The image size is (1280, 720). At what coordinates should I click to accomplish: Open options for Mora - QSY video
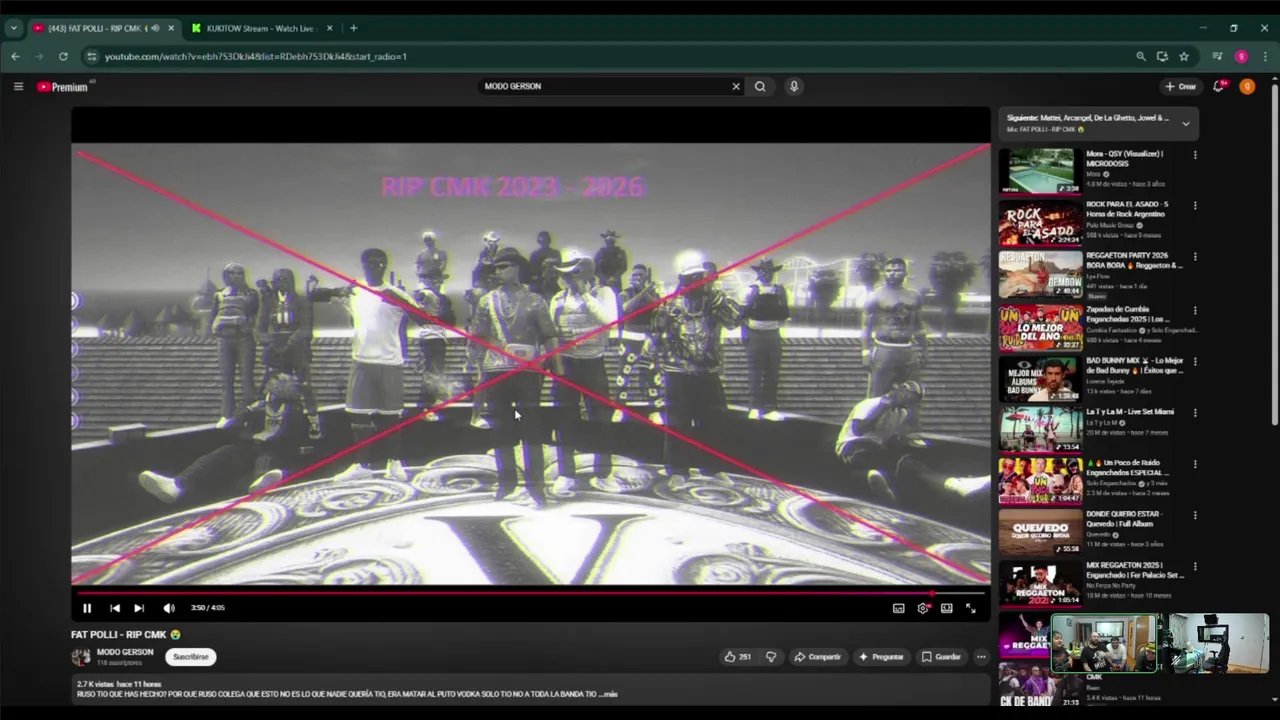coord(1195,155)
